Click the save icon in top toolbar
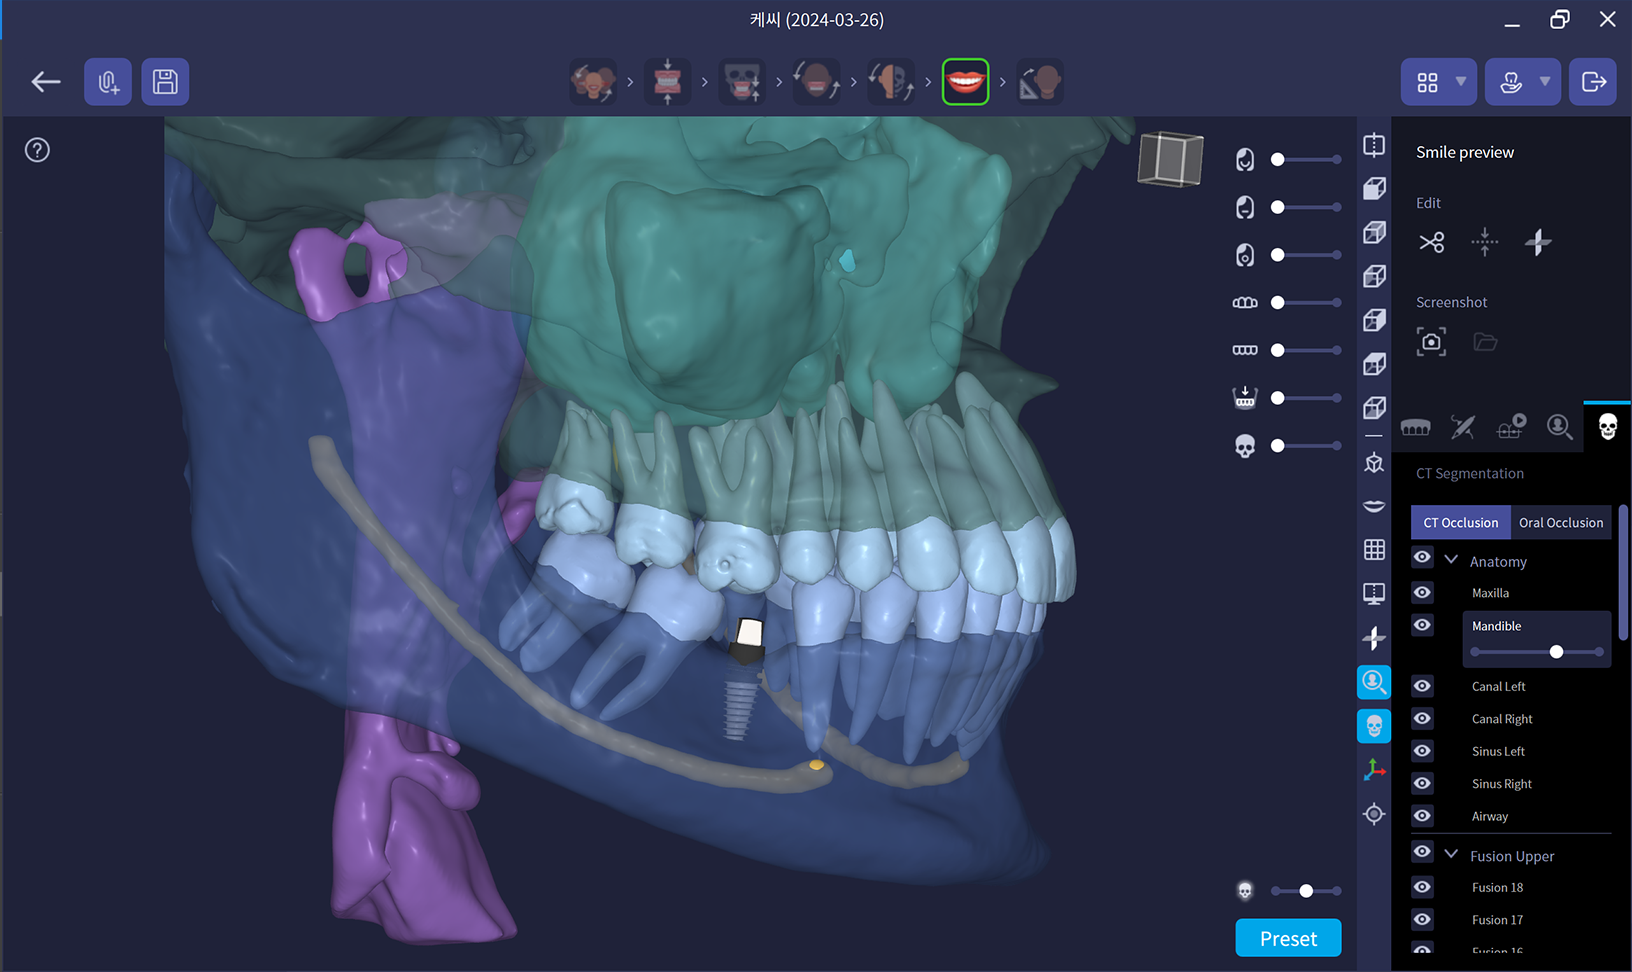The height and width of the screenshot is (972, 1632). click(x=165, y=82)
